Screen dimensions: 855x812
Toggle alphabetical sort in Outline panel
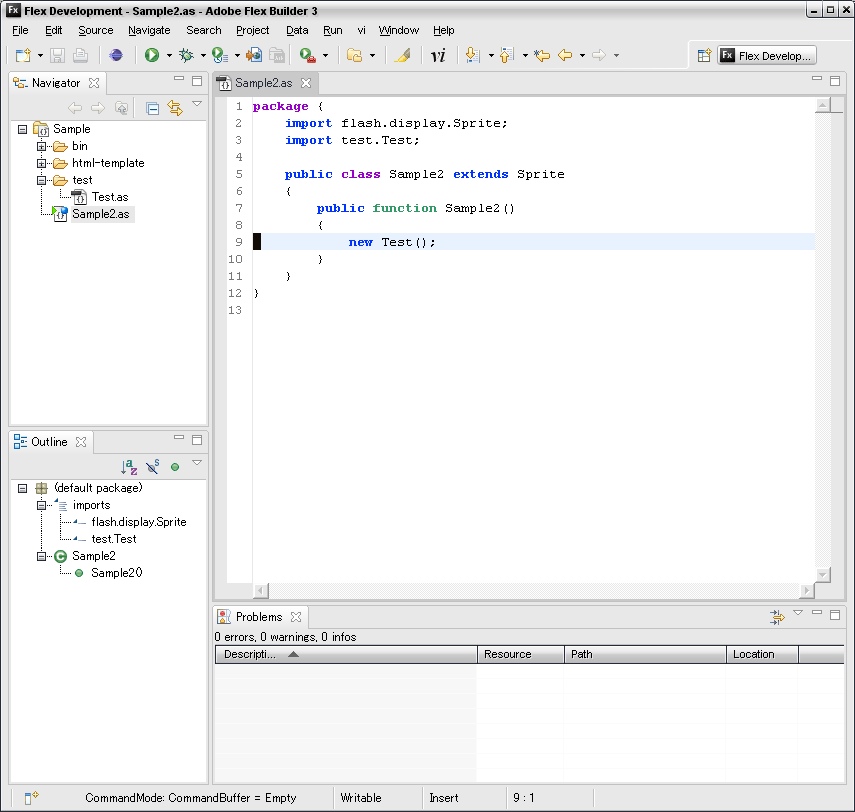[129, 466]
